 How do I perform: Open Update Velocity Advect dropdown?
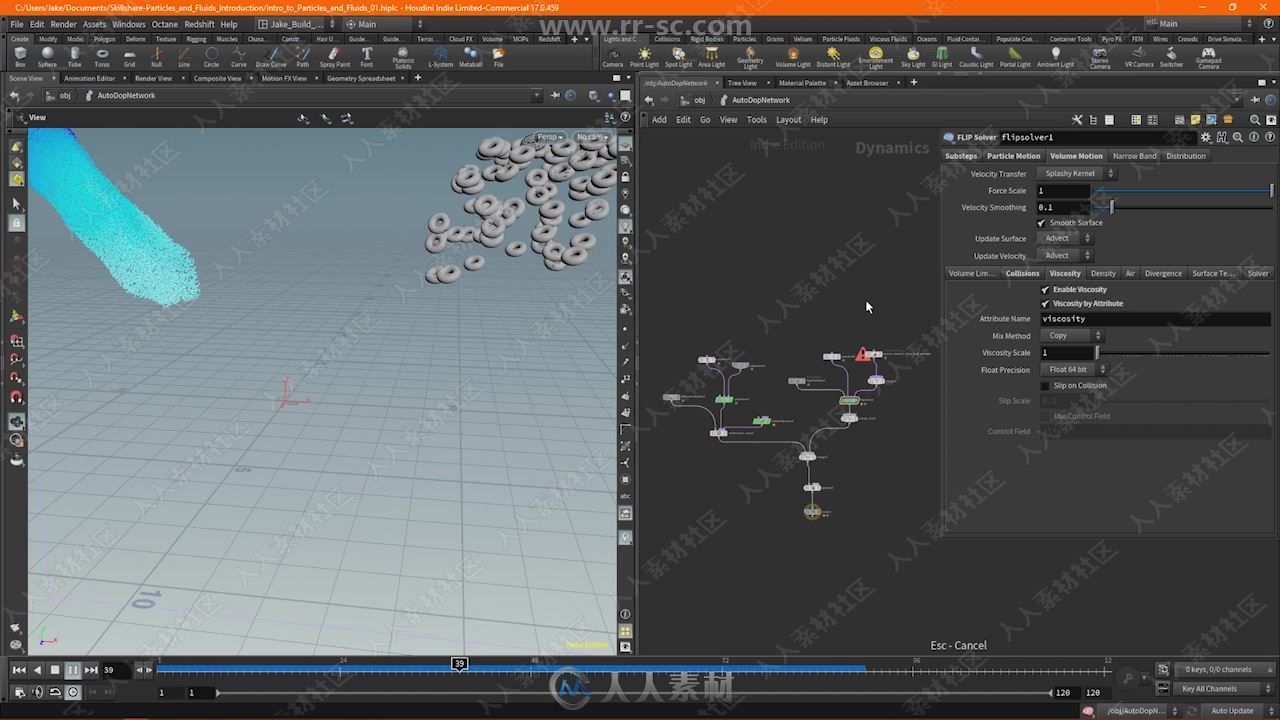point(1065,255)
